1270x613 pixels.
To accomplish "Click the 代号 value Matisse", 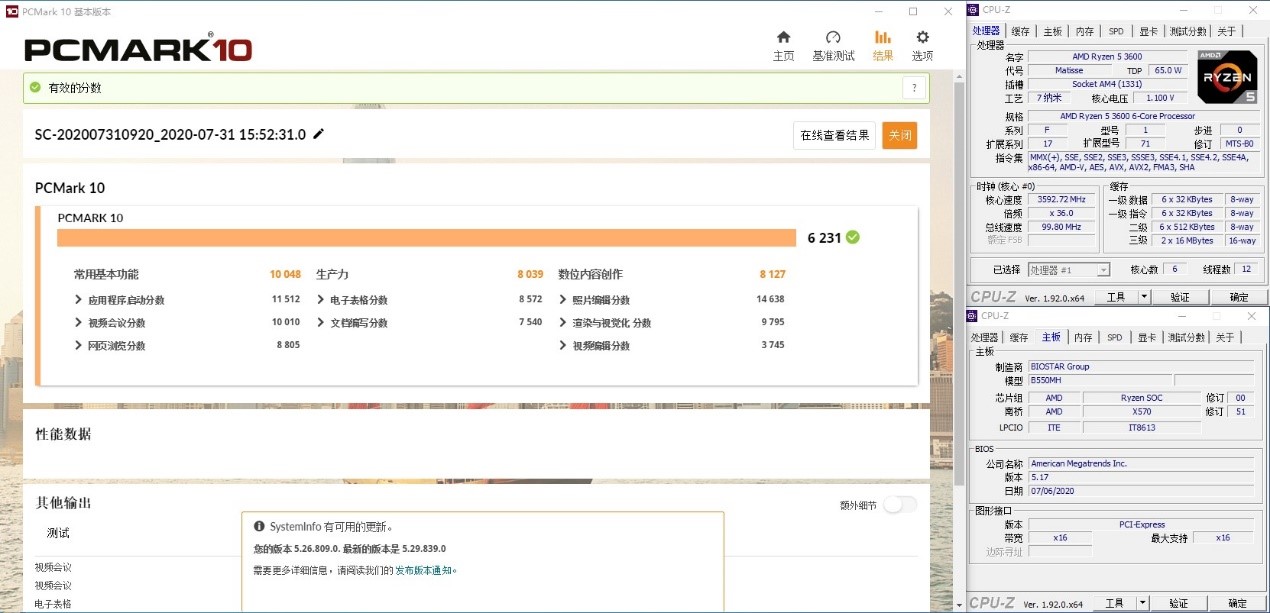I will click(x=1069, y=71).
